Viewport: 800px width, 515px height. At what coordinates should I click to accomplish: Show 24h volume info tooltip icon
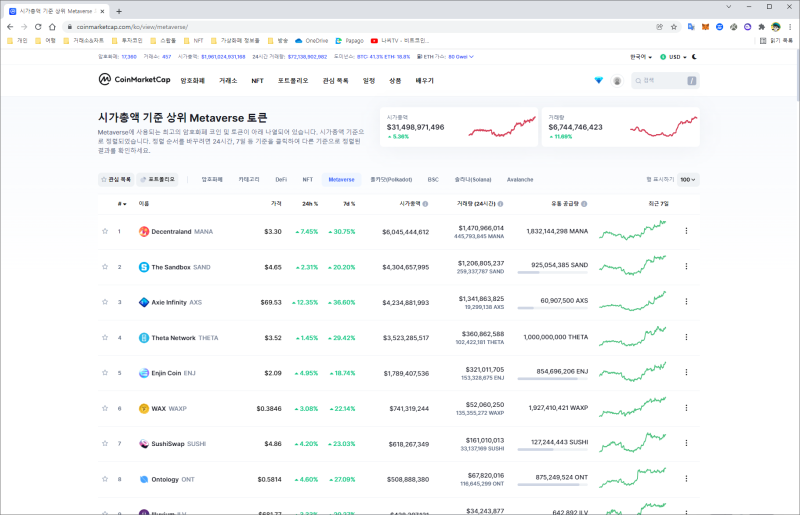click(x=501, y=204)
